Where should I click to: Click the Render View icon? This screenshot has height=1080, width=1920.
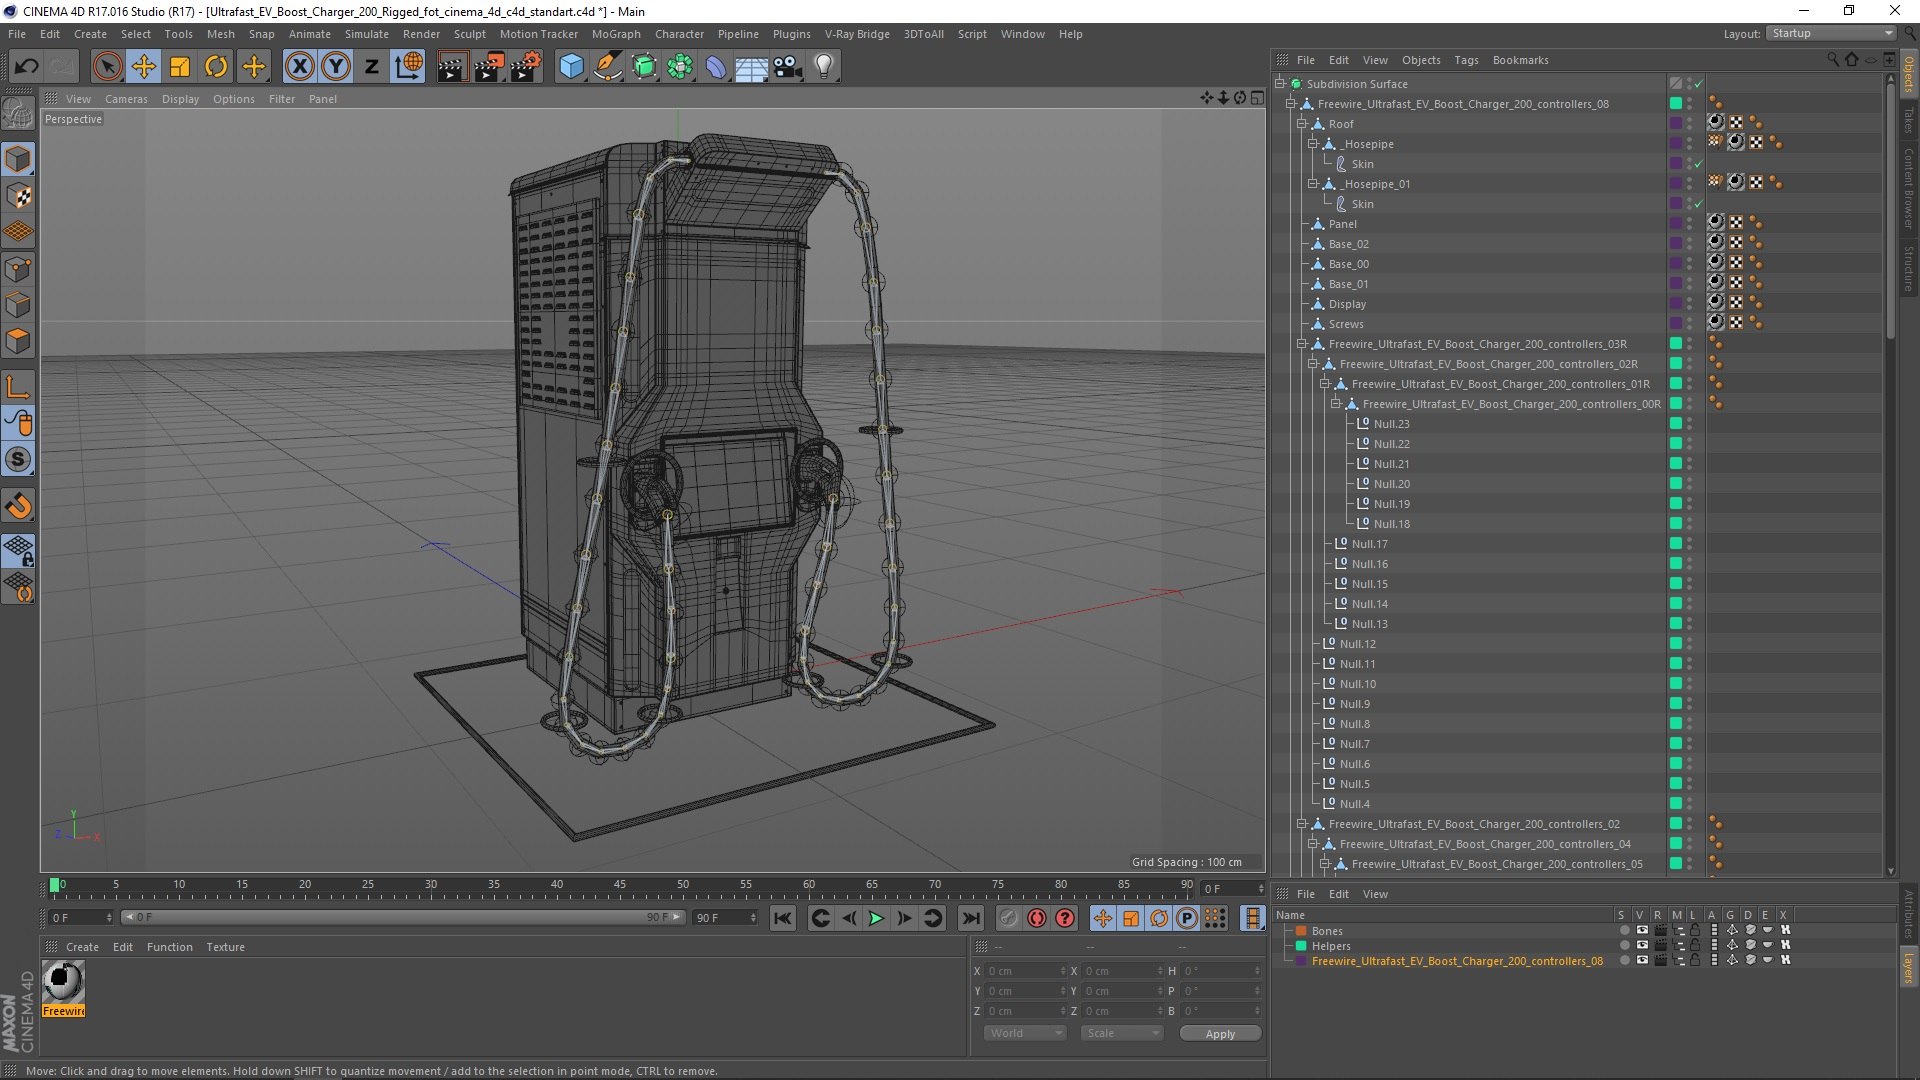pos(452,67)
